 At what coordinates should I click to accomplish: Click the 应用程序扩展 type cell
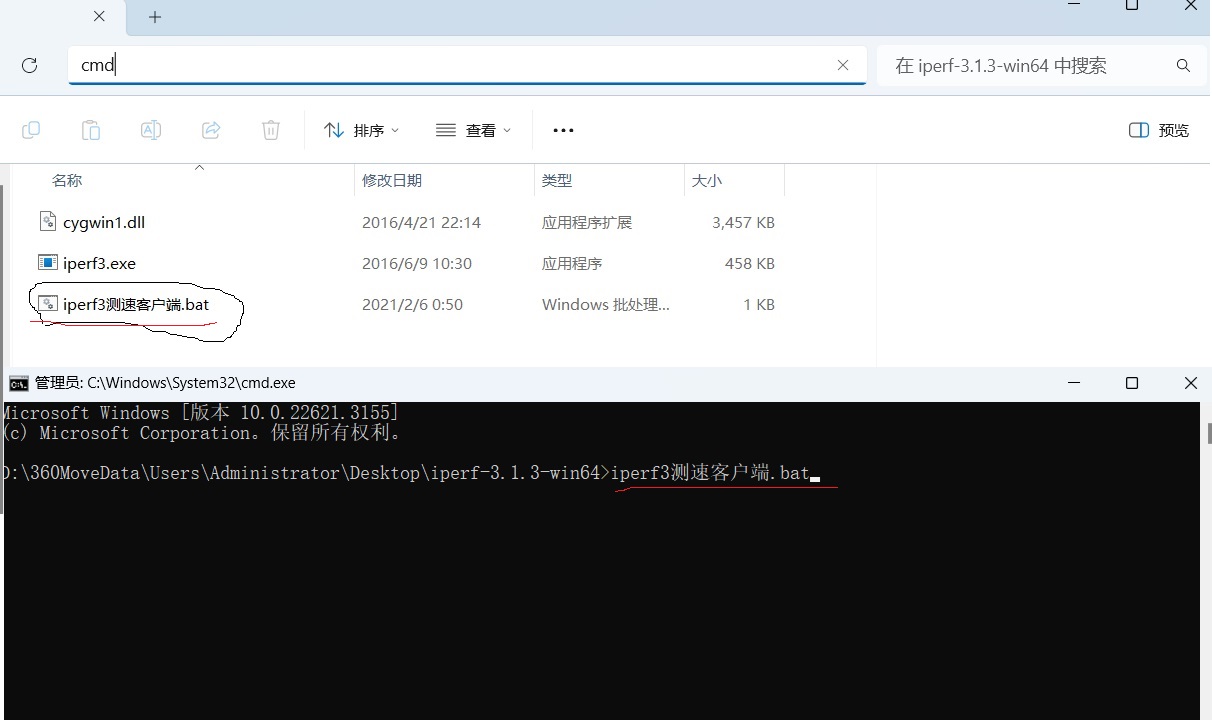[587, 222]
